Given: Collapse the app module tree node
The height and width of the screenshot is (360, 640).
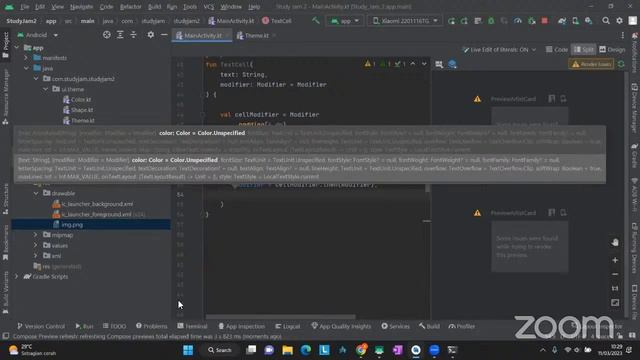Looking at the screenshot, I should pos(17,48).
